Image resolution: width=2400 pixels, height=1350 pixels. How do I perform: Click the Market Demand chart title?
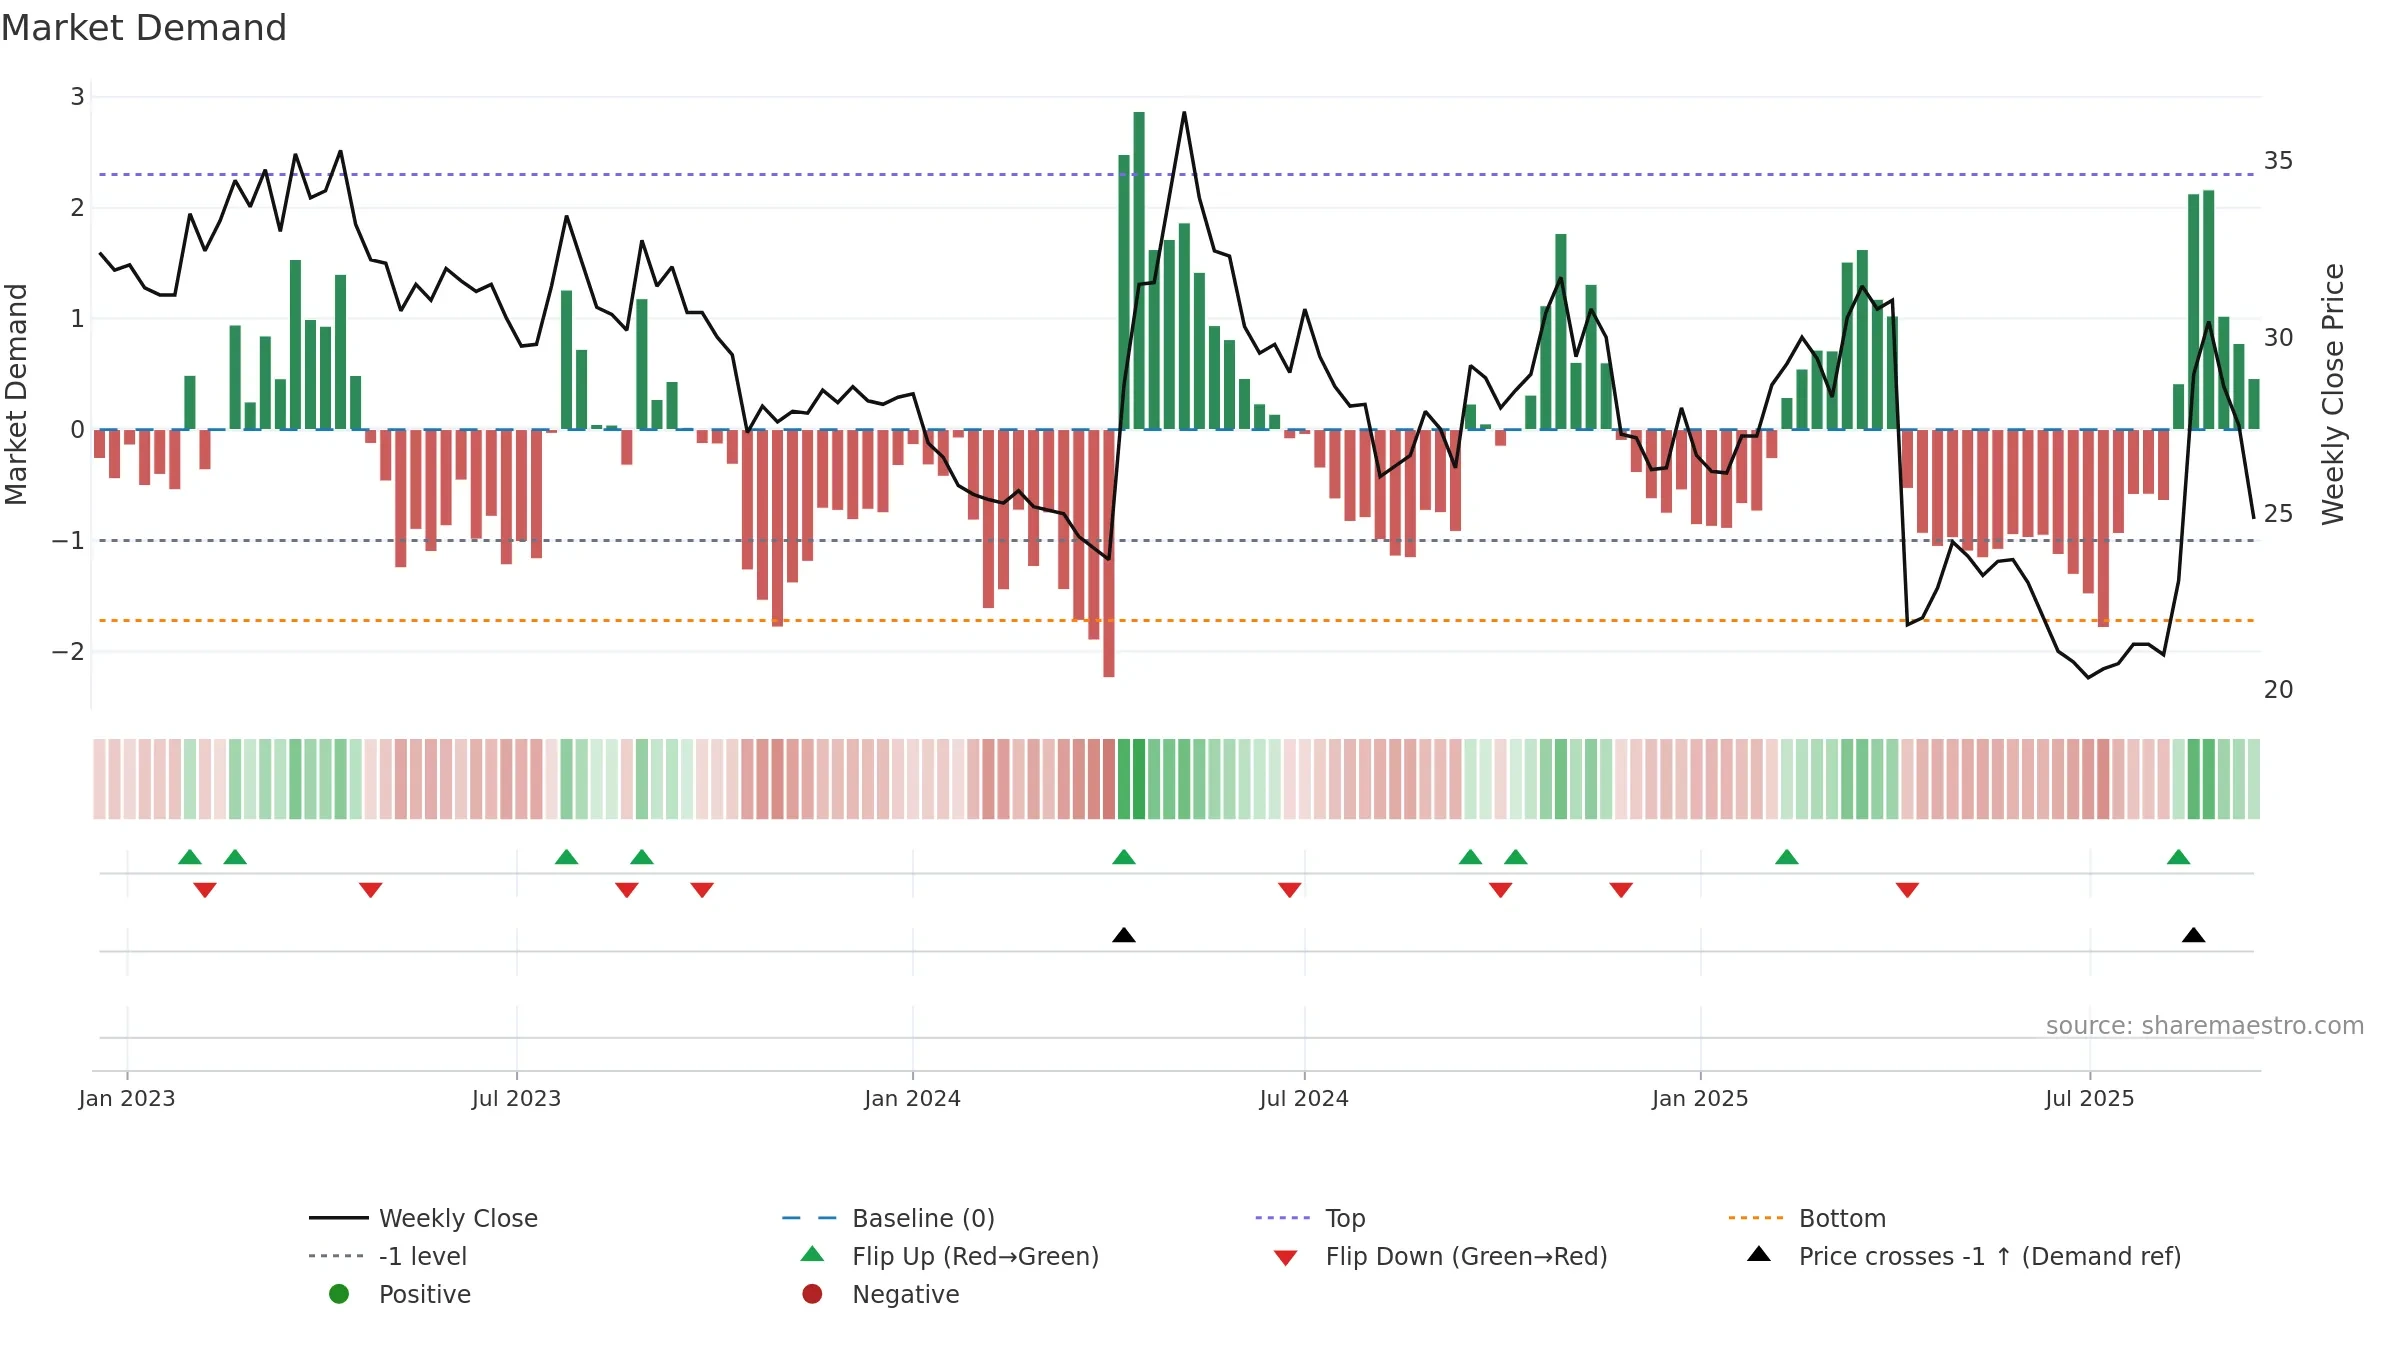coord(144,28)
